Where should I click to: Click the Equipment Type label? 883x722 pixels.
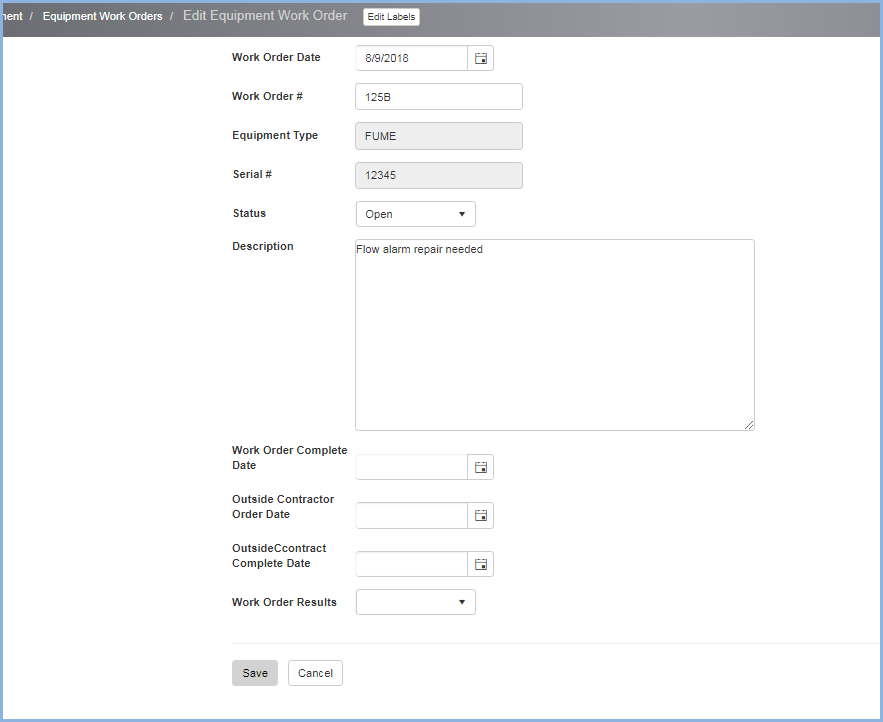[275, 135]
